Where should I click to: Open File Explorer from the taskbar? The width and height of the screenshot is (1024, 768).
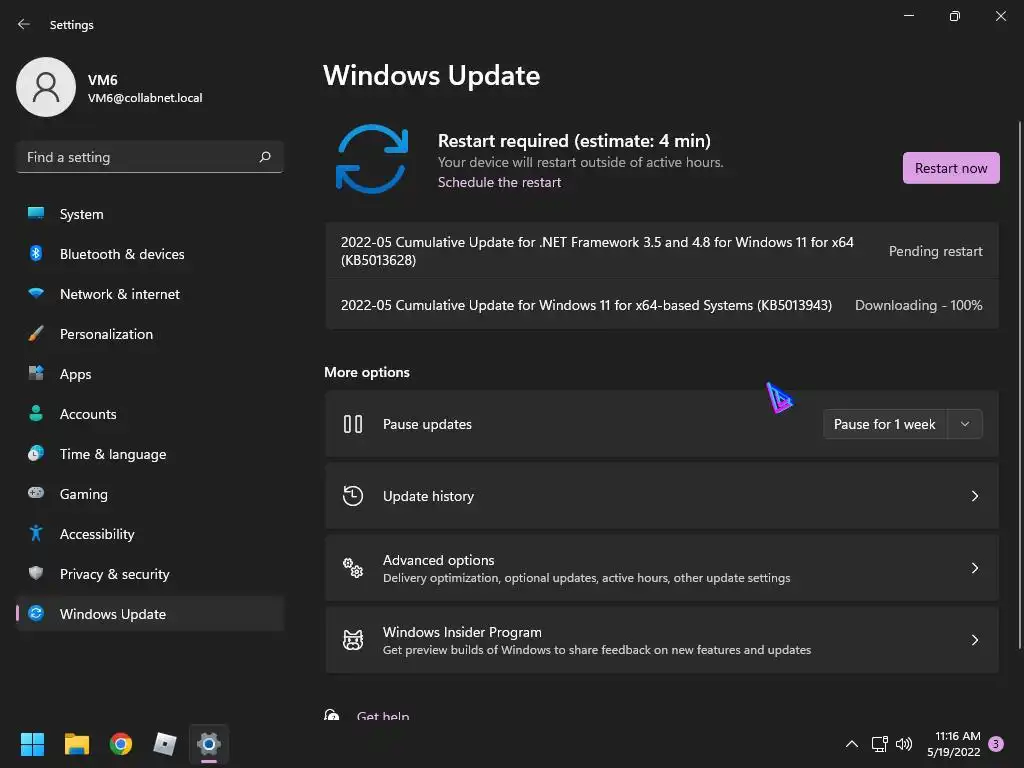[76, 744]
